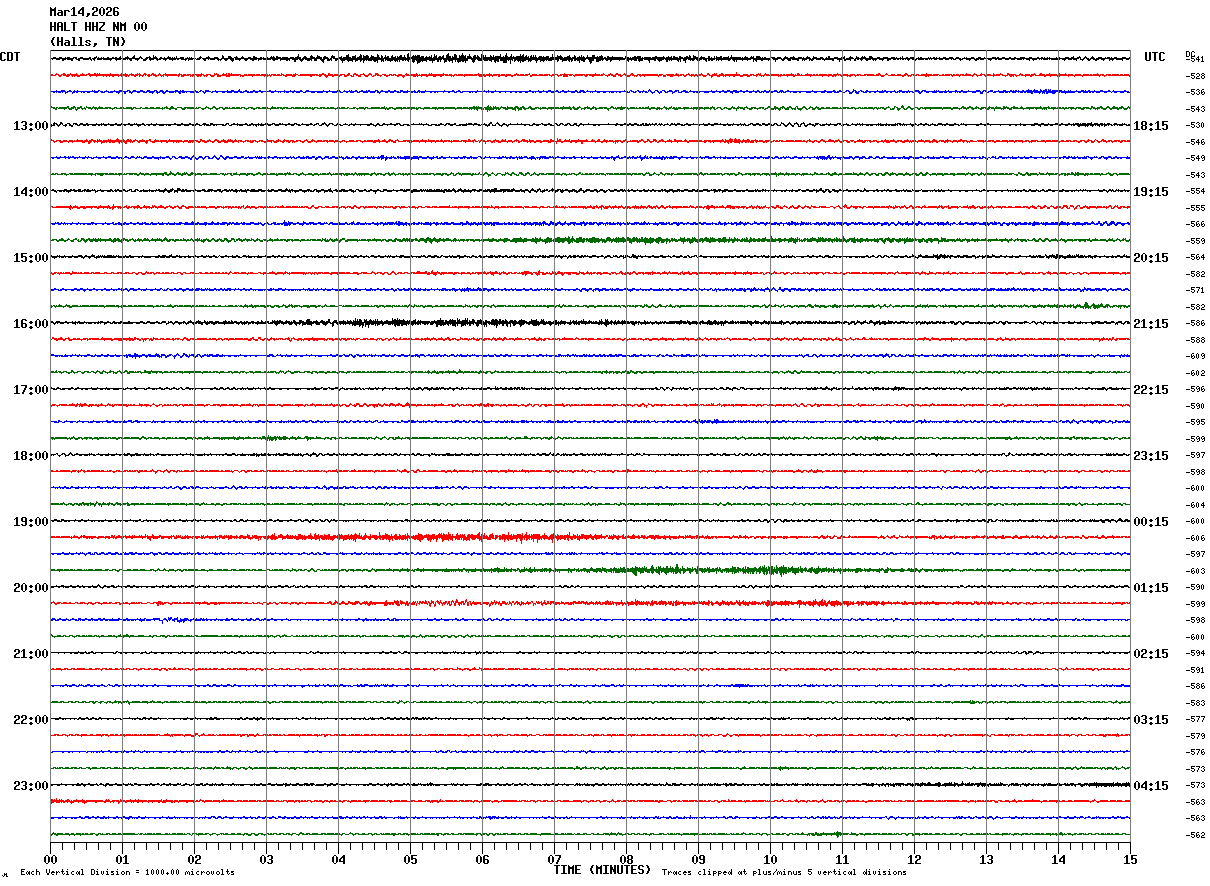The width and height of the screenshot is (1210, 886).
Task: Click the 23:00 CDT time label
Action: point(30,786)
